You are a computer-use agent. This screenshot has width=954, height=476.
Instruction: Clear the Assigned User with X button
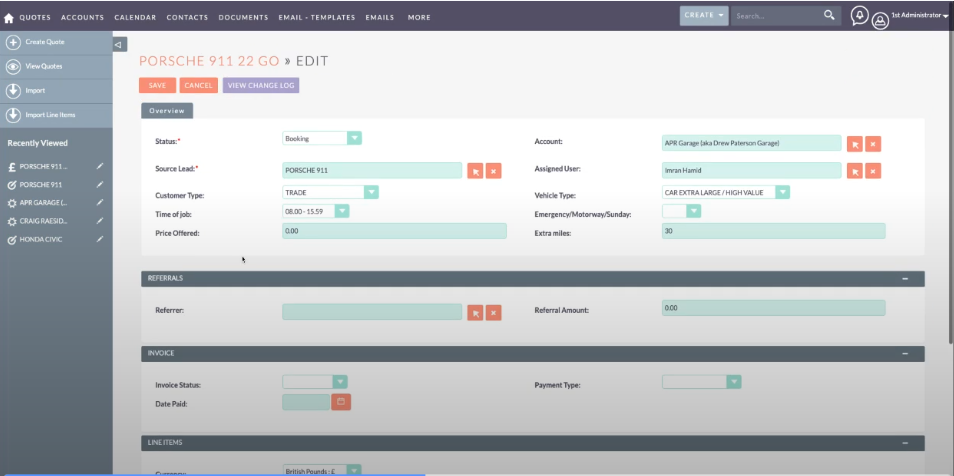pyautogui.click(x=873, y=171)
